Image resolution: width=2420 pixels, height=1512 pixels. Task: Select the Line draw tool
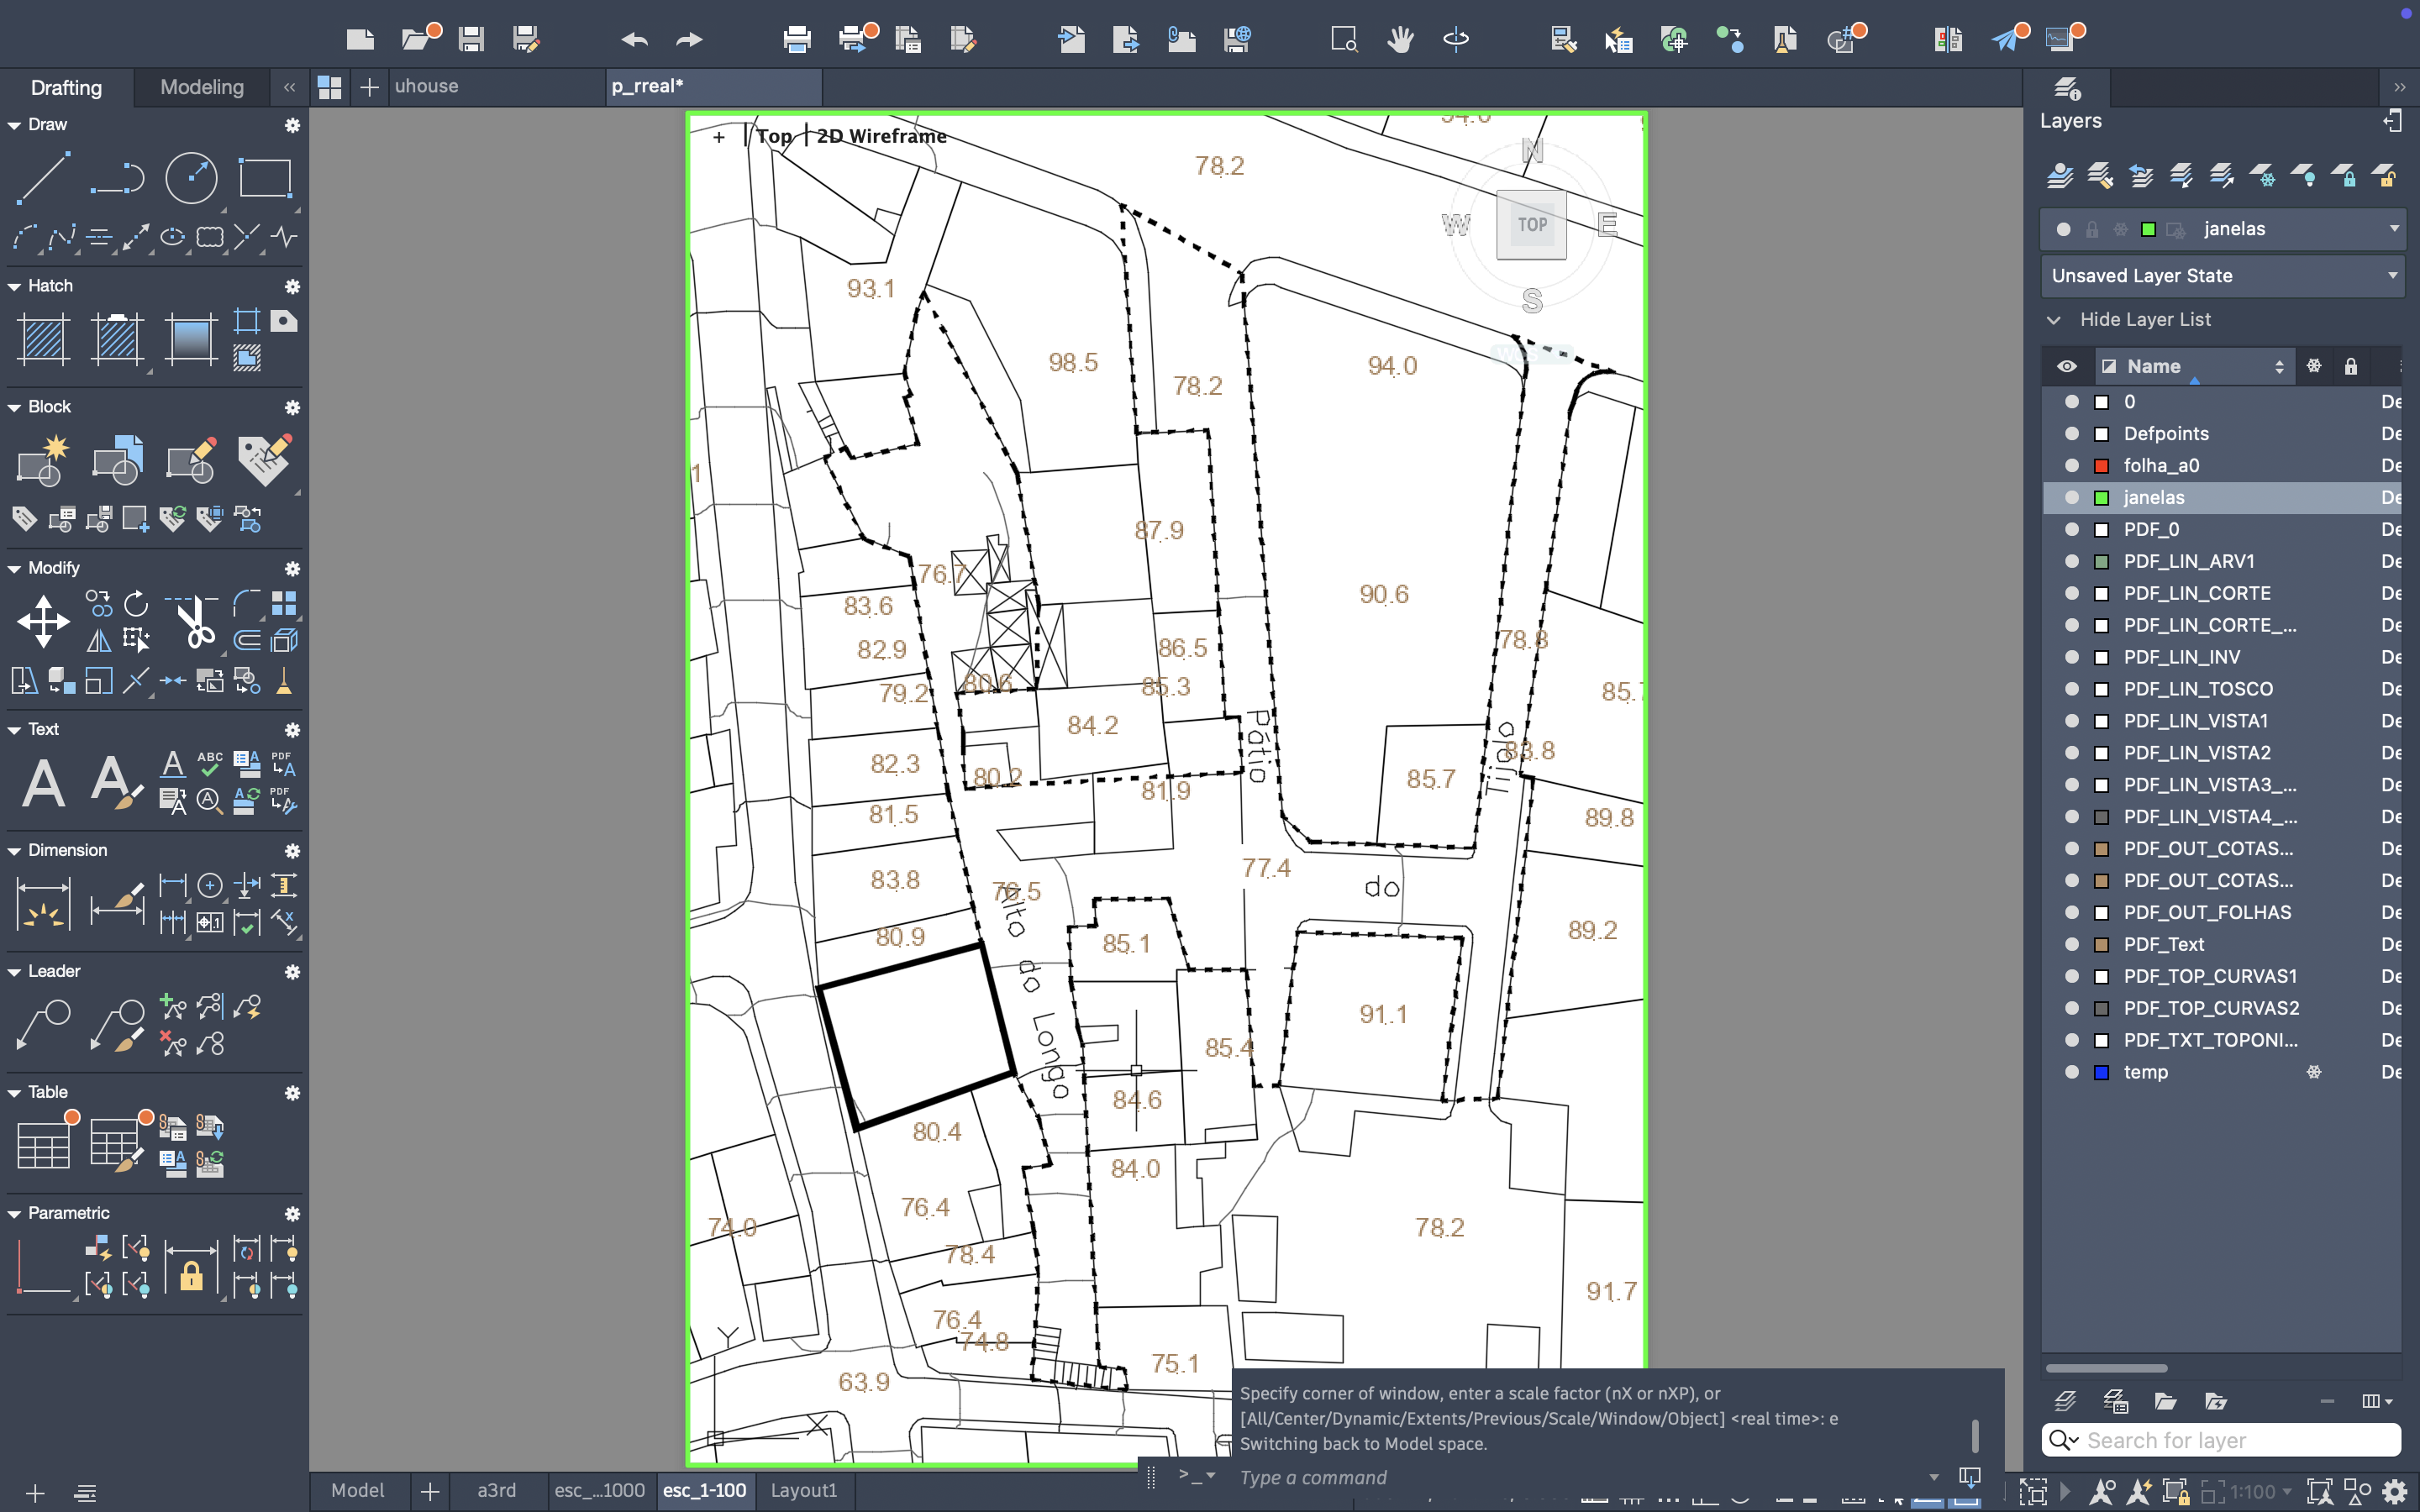coord(43,178)
